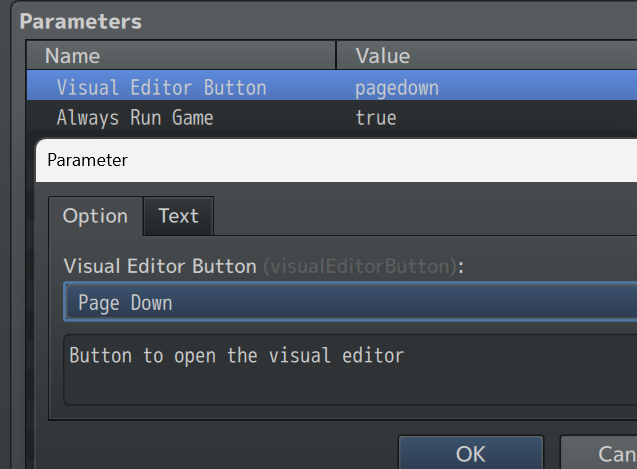Image resolution: width=637 pixels, height=469 pixels.
Task: Click the Parameters section heading
Action: pyautogui.click(x=81, y=21)
